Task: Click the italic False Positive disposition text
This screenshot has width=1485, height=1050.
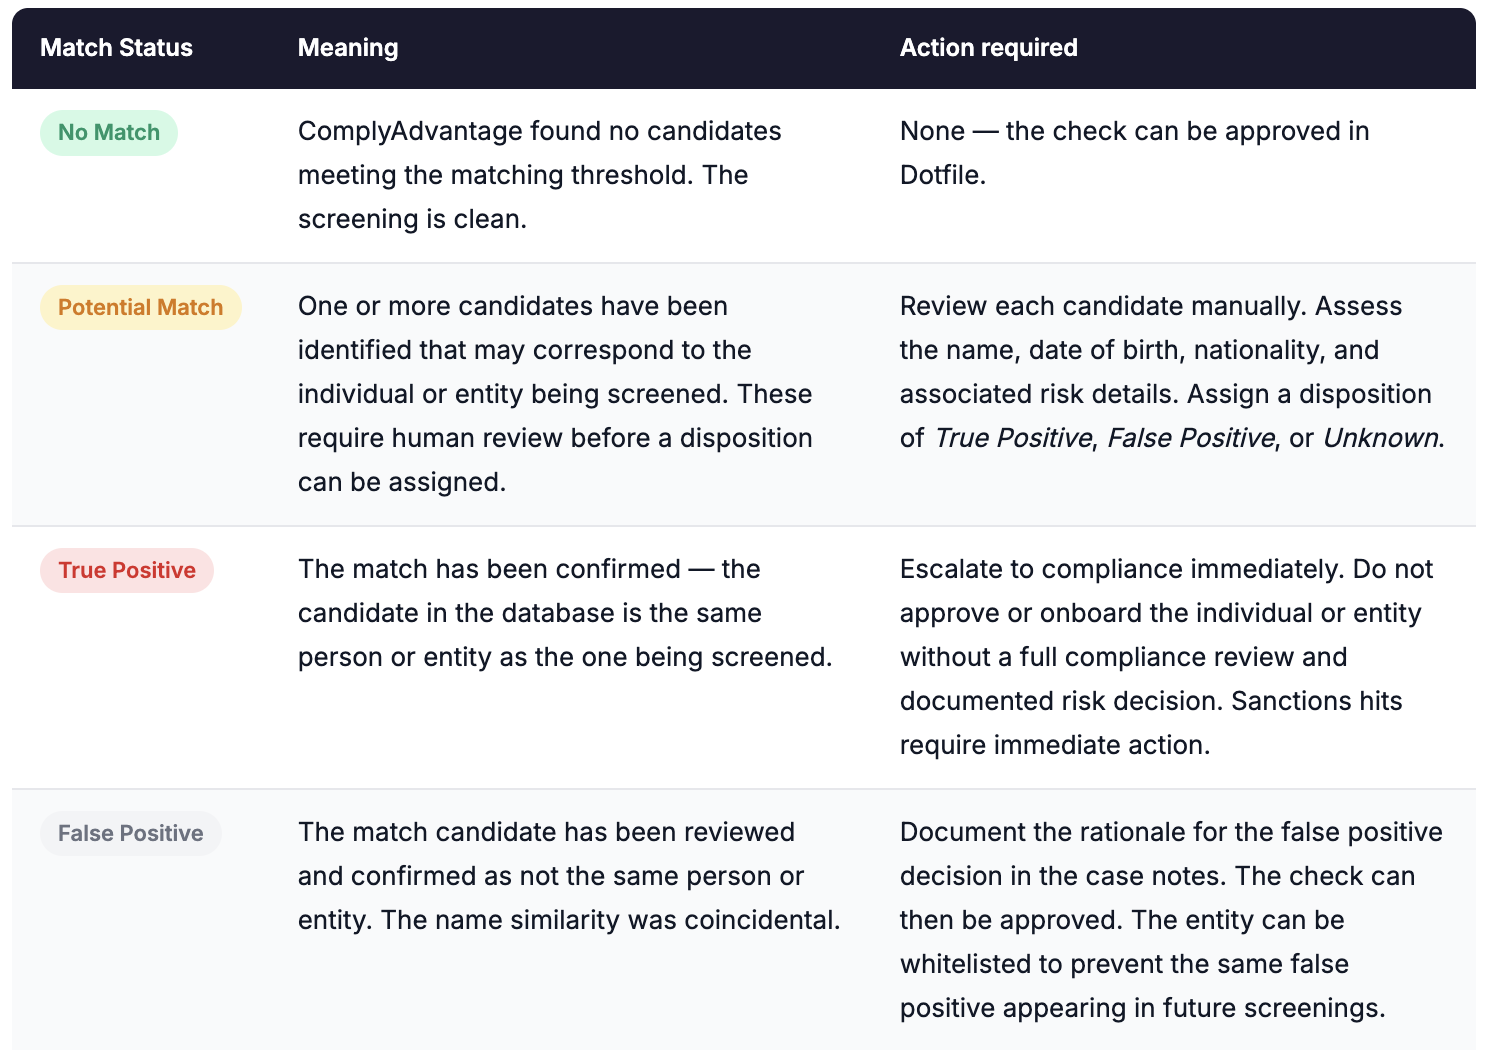Action: tap(1191, 438)
